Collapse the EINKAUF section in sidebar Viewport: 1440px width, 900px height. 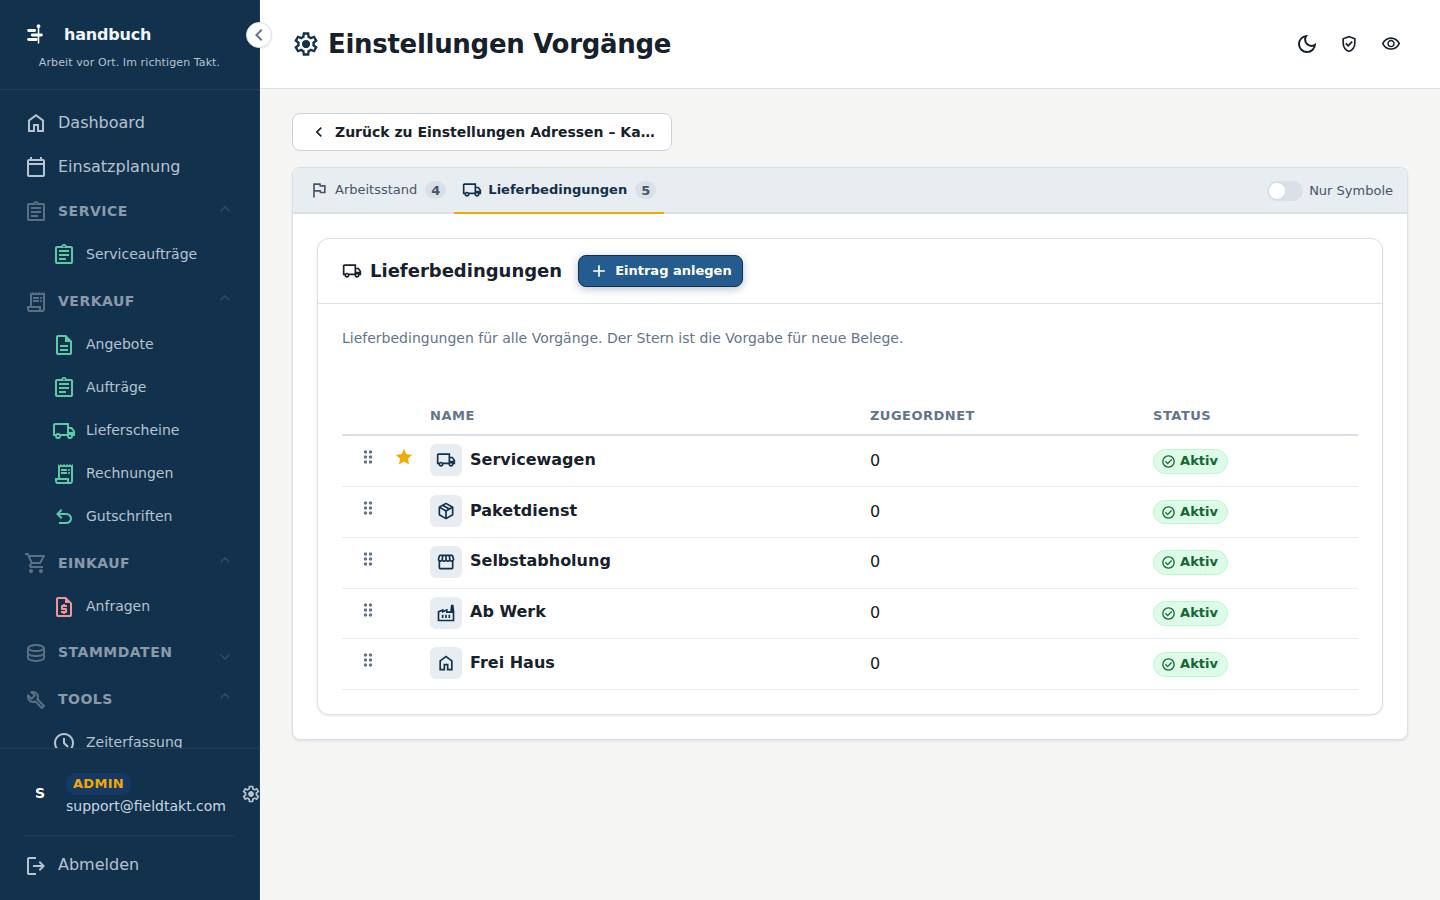225,561
